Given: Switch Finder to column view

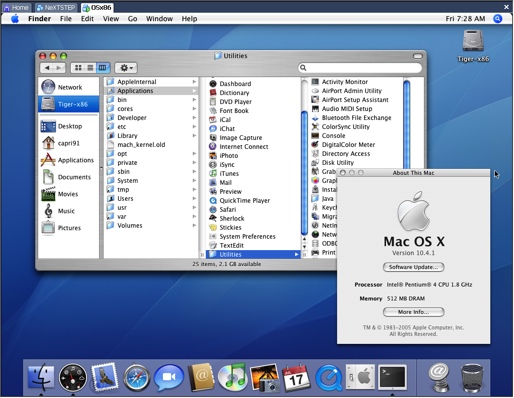Looking at the screenshot, I should pyautogui.click(x=103, y=68).
